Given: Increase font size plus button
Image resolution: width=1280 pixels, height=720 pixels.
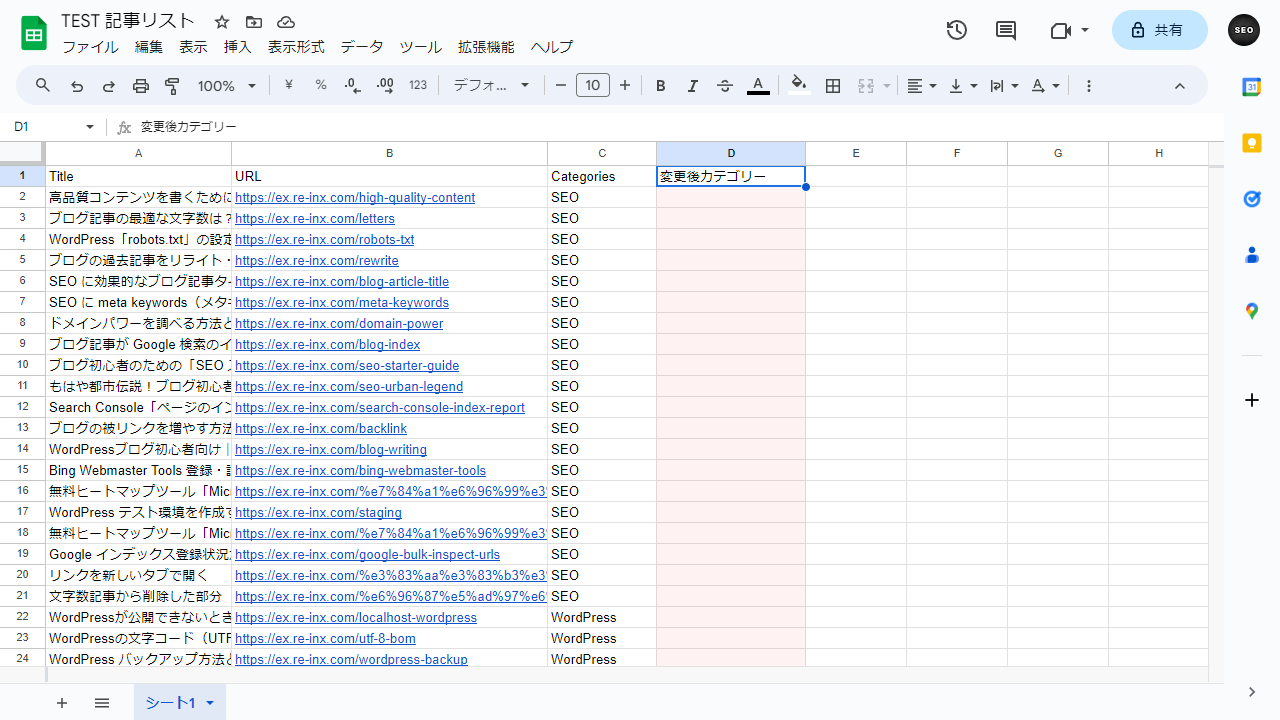Looking at the screenshot, I should point(625,86).
